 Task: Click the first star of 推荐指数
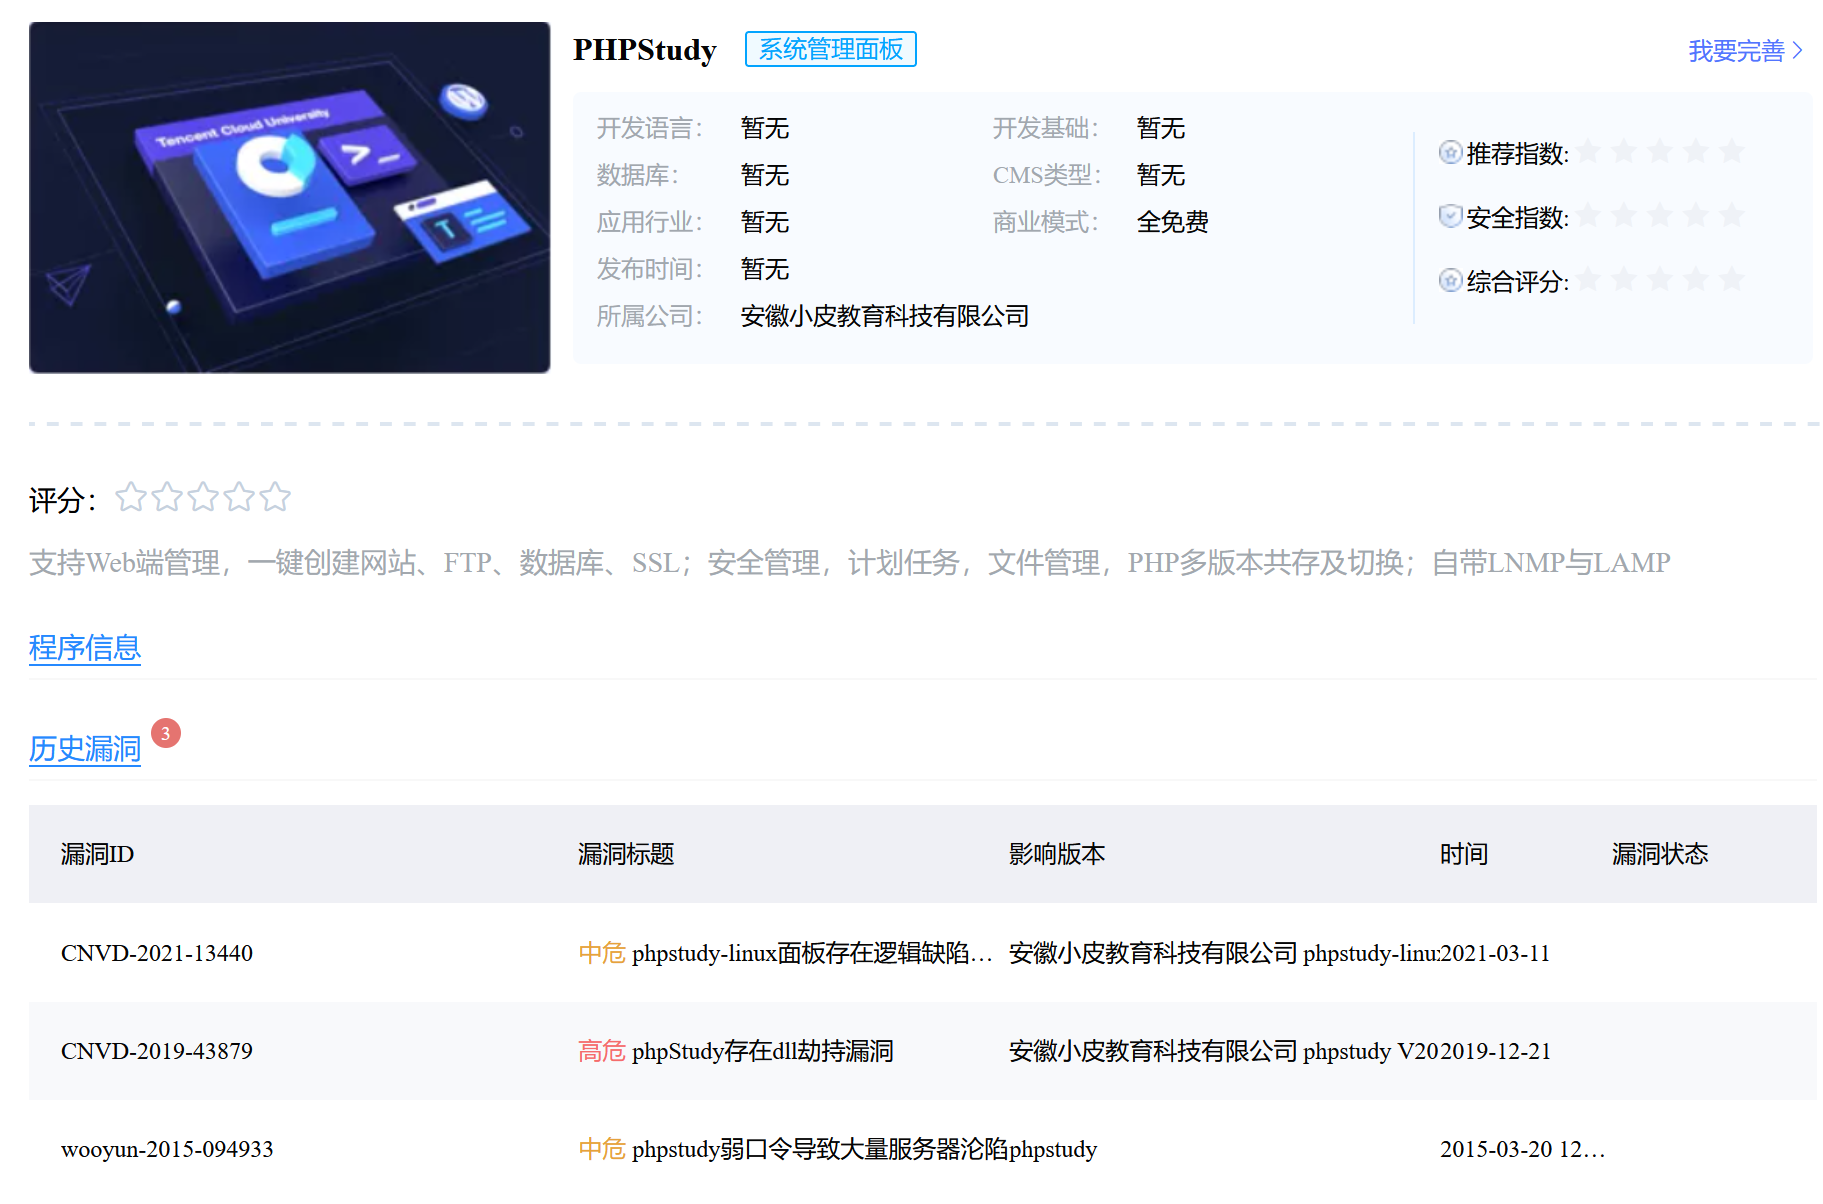(1588, 151)
